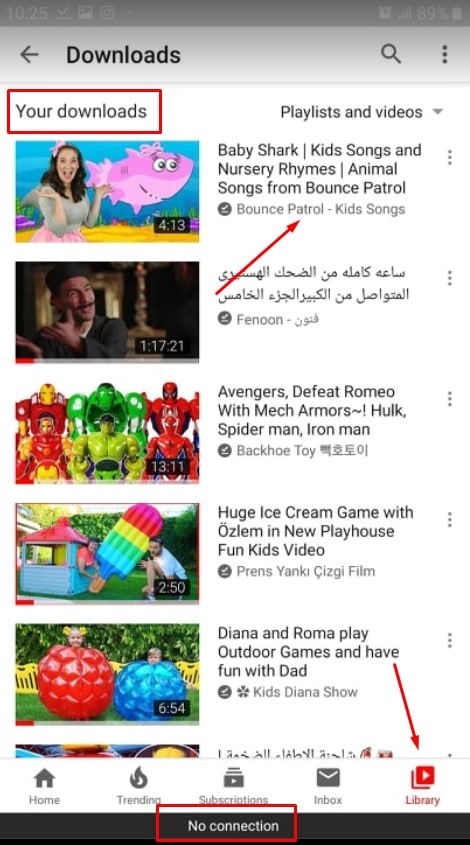470x845 pixels.
Task: Open the Inbox tab
Action: pos(328,786)
